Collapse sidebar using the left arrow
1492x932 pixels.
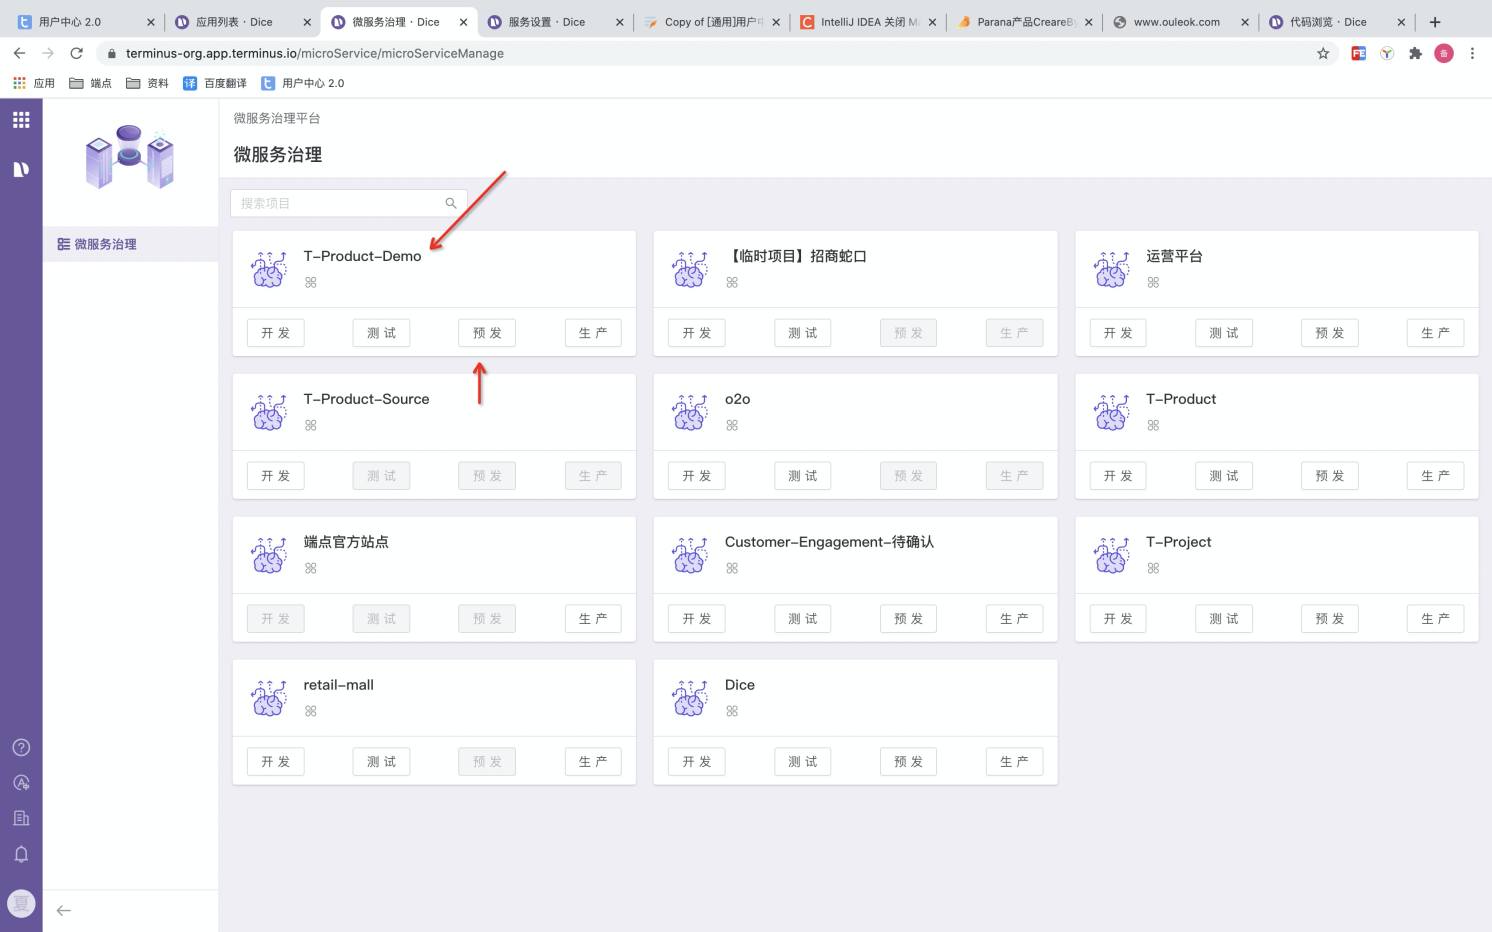point(64,910)
